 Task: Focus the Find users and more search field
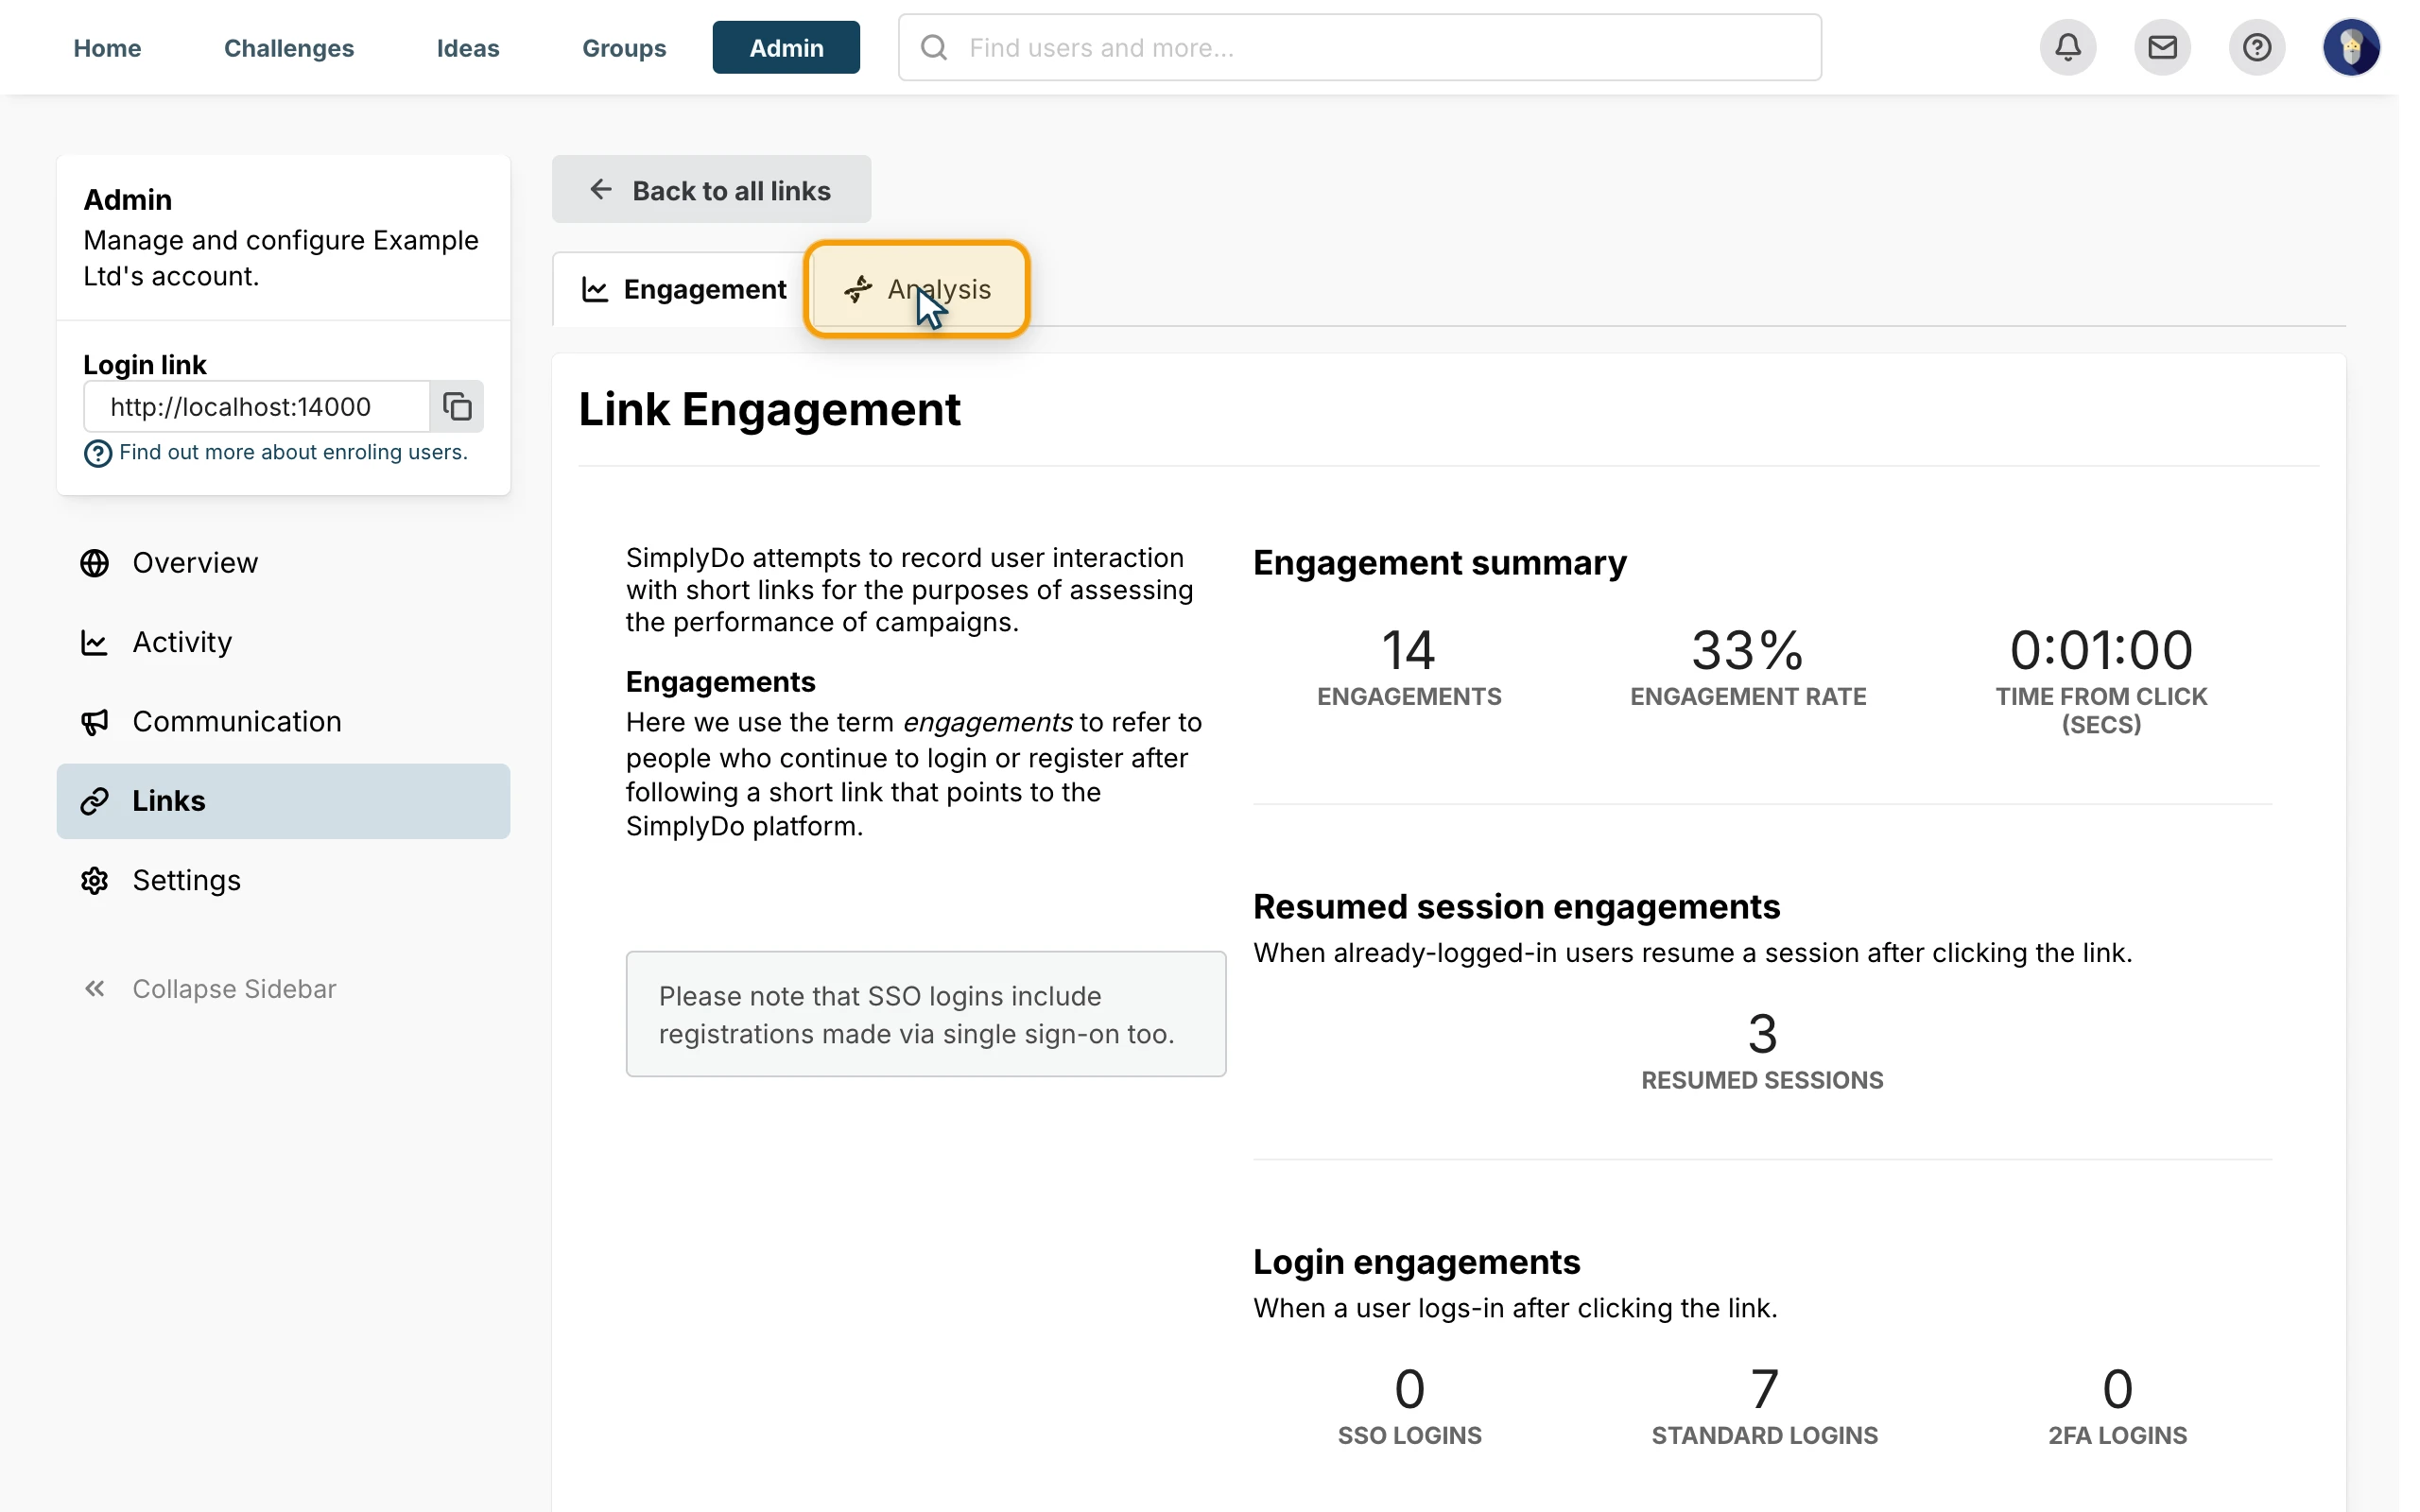point(1359,47)
